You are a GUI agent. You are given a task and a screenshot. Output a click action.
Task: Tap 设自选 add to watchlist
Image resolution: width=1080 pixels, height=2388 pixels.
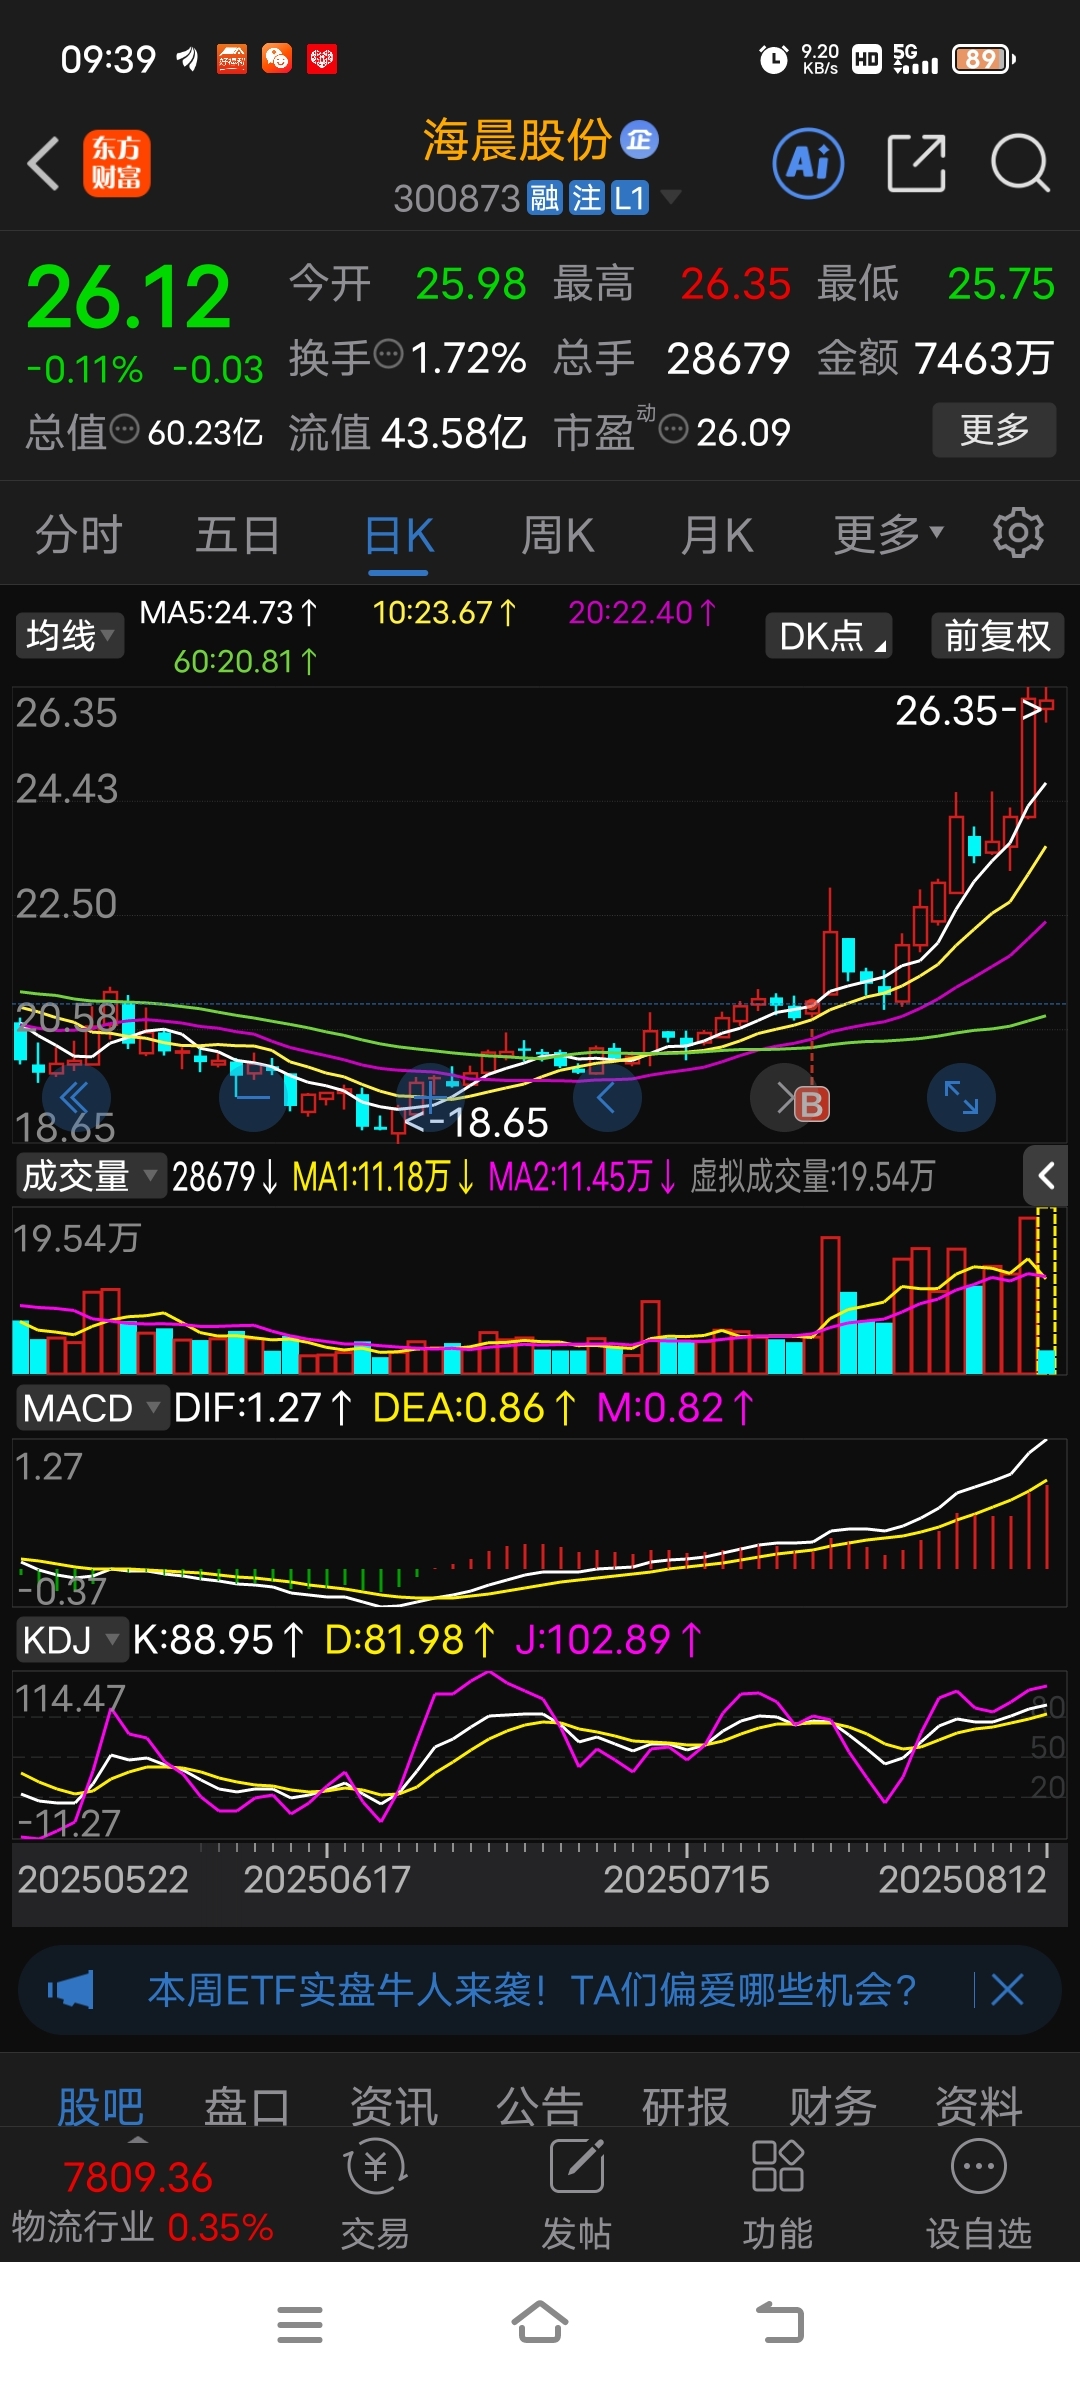(979, 2193)
